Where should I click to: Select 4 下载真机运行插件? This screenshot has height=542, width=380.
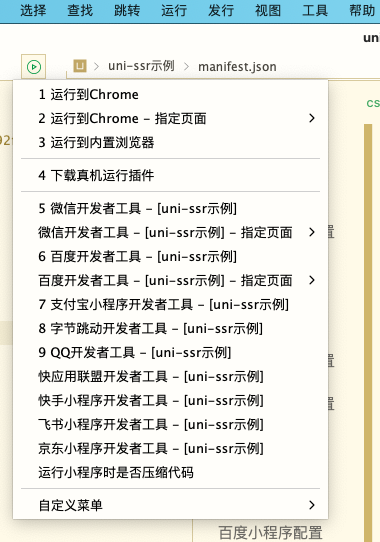pos(170,175)
